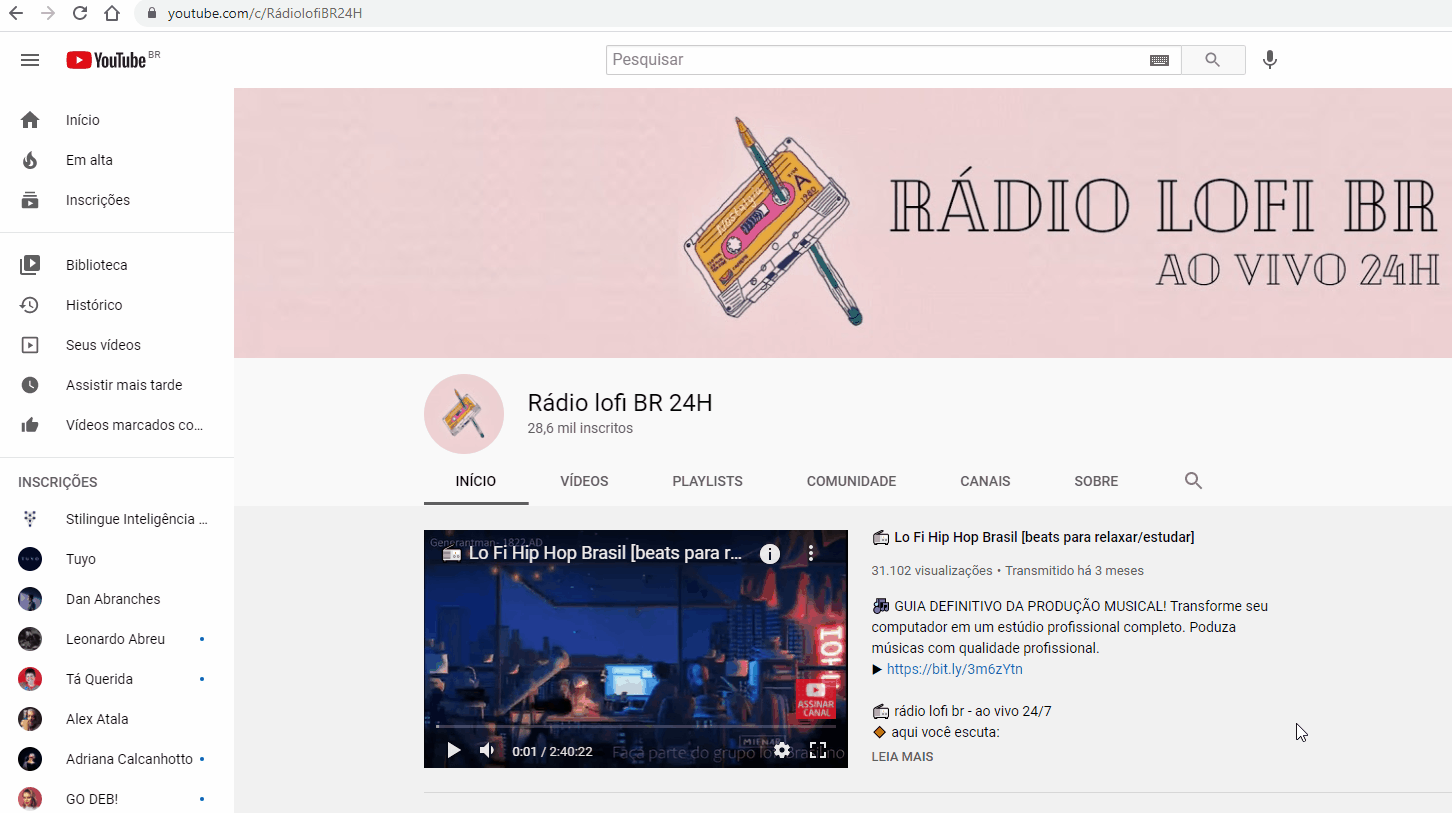Open the Tuyo subscription channel
Viewport: 1452px width, 813px height.
81,559
